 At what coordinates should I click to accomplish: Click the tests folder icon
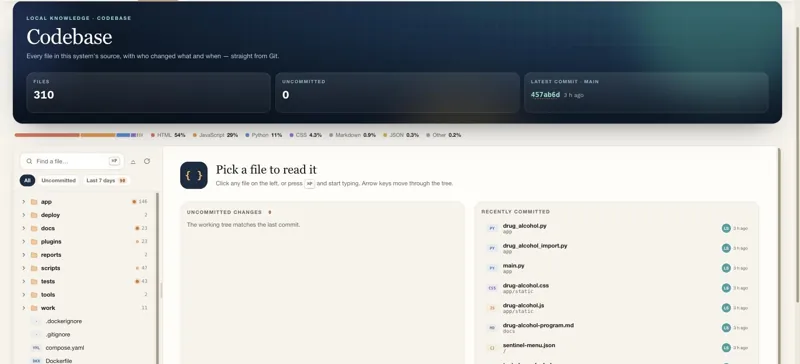[34, 281]
